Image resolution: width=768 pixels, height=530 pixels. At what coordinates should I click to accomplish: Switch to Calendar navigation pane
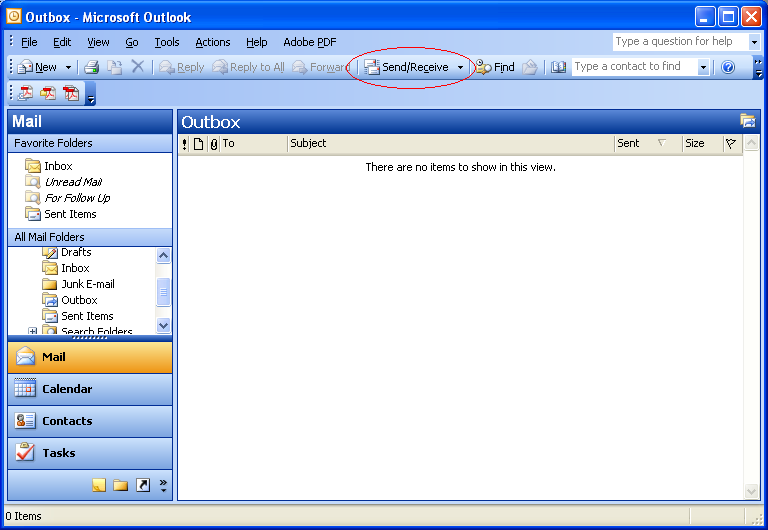(x=90, y=389)
